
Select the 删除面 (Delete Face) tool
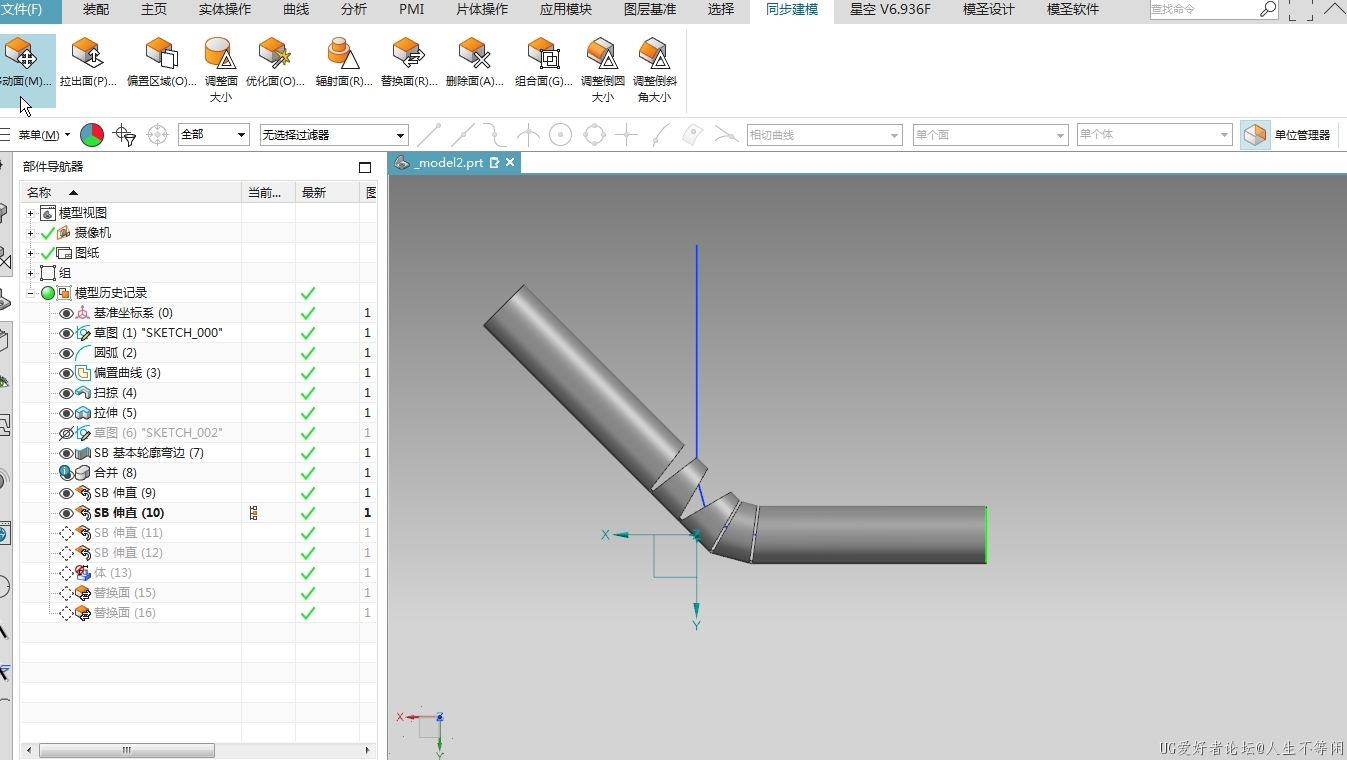pos(474,64)
